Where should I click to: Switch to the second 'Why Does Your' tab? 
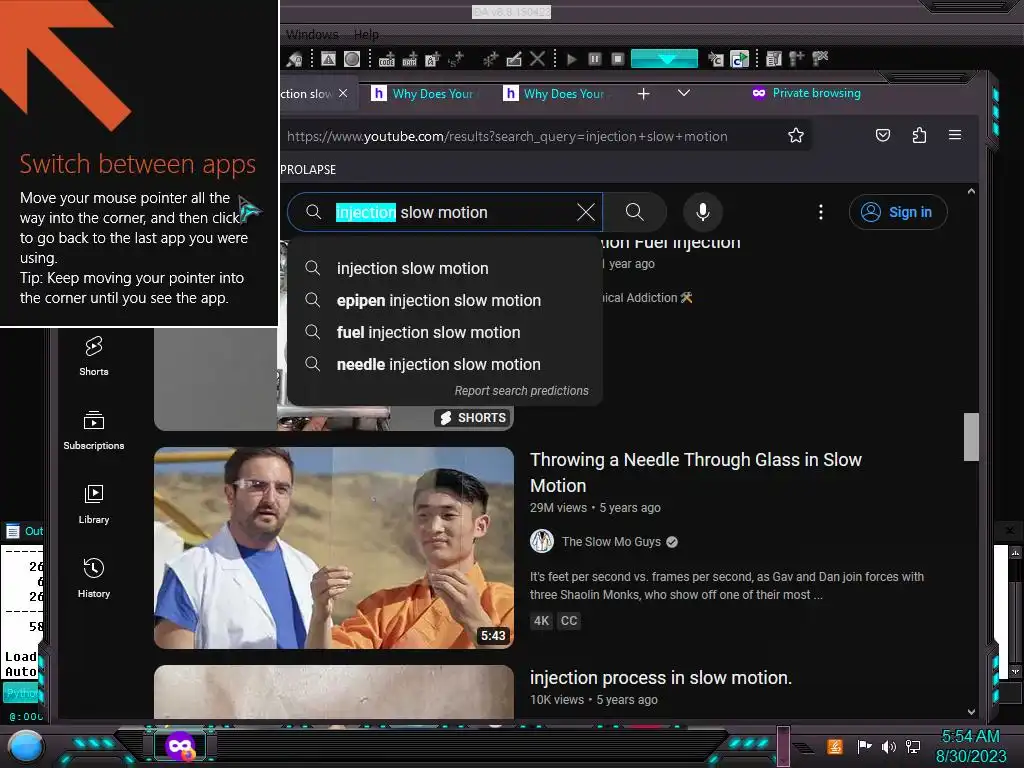[556, 93]
